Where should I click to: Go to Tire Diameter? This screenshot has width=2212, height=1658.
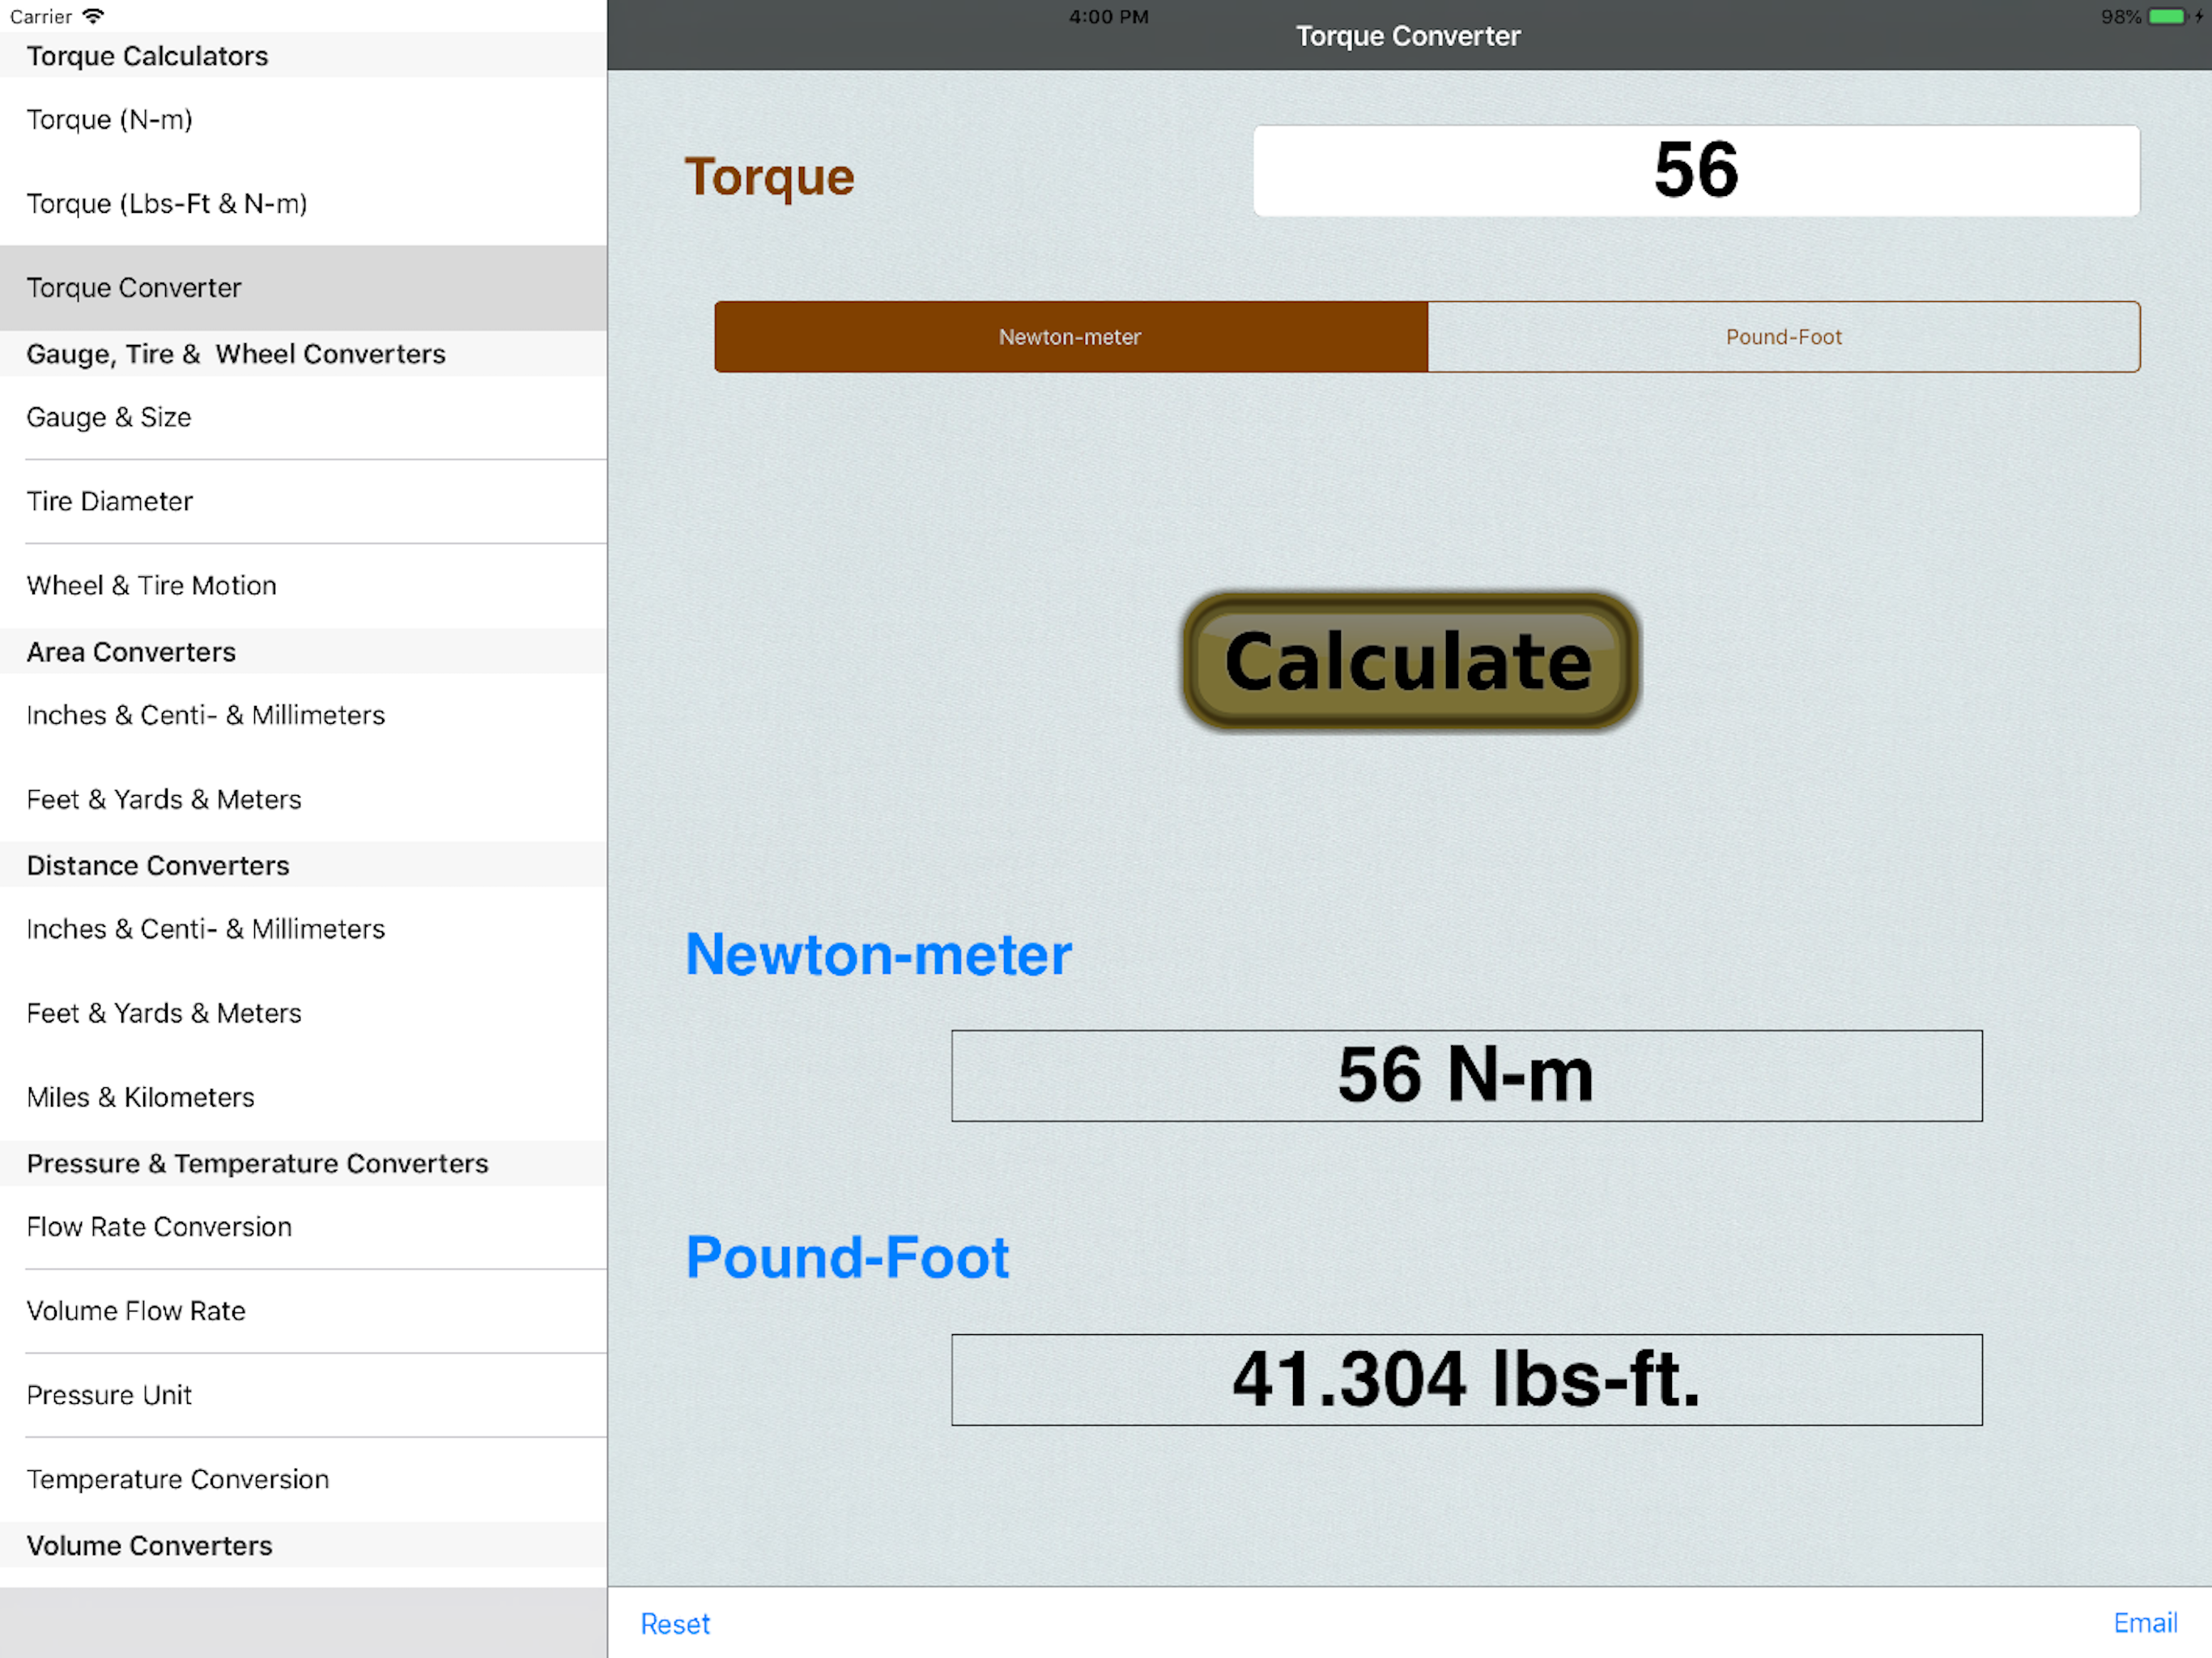[110, 501]
